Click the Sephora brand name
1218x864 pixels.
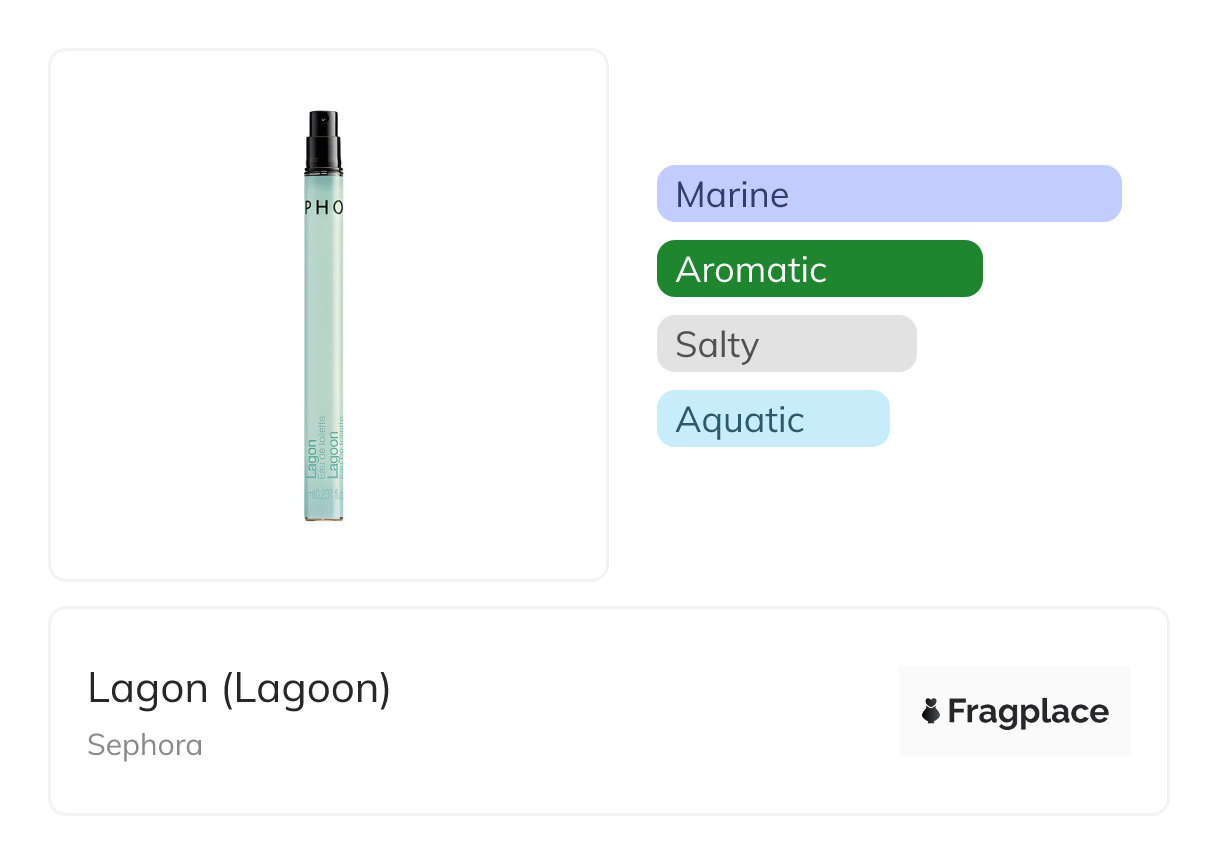click(x=145, y=745)
